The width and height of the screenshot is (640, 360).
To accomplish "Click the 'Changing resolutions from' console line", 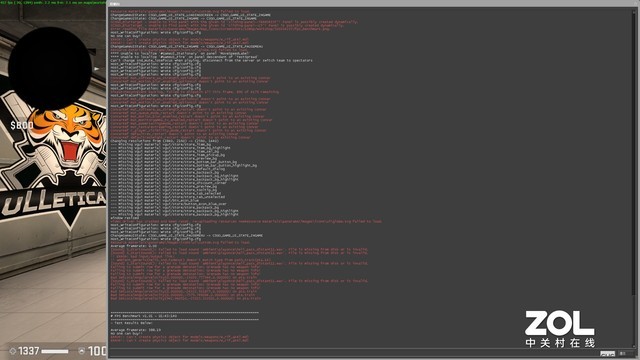I will pos(164,141).
